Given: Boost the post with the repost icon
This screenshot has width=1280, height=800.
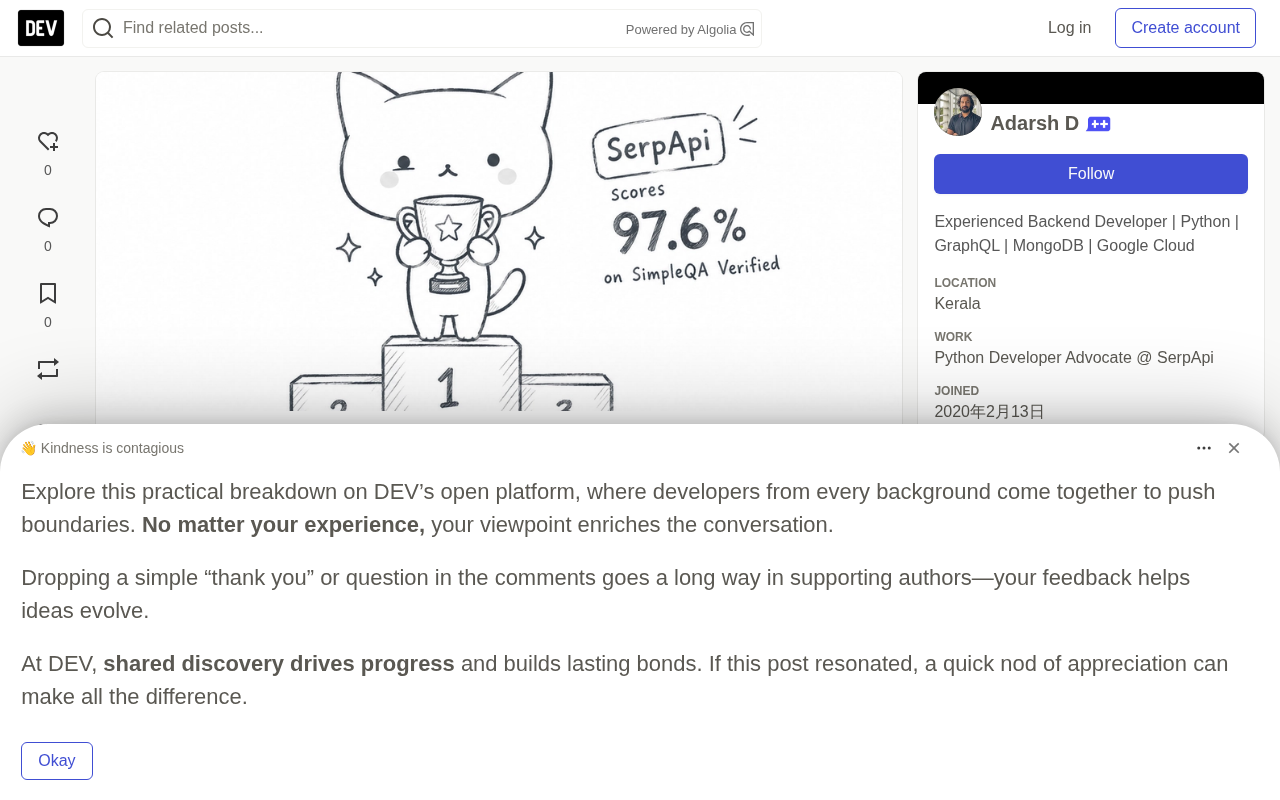Looking at the screenshot, I should click(x=48, y=369).
